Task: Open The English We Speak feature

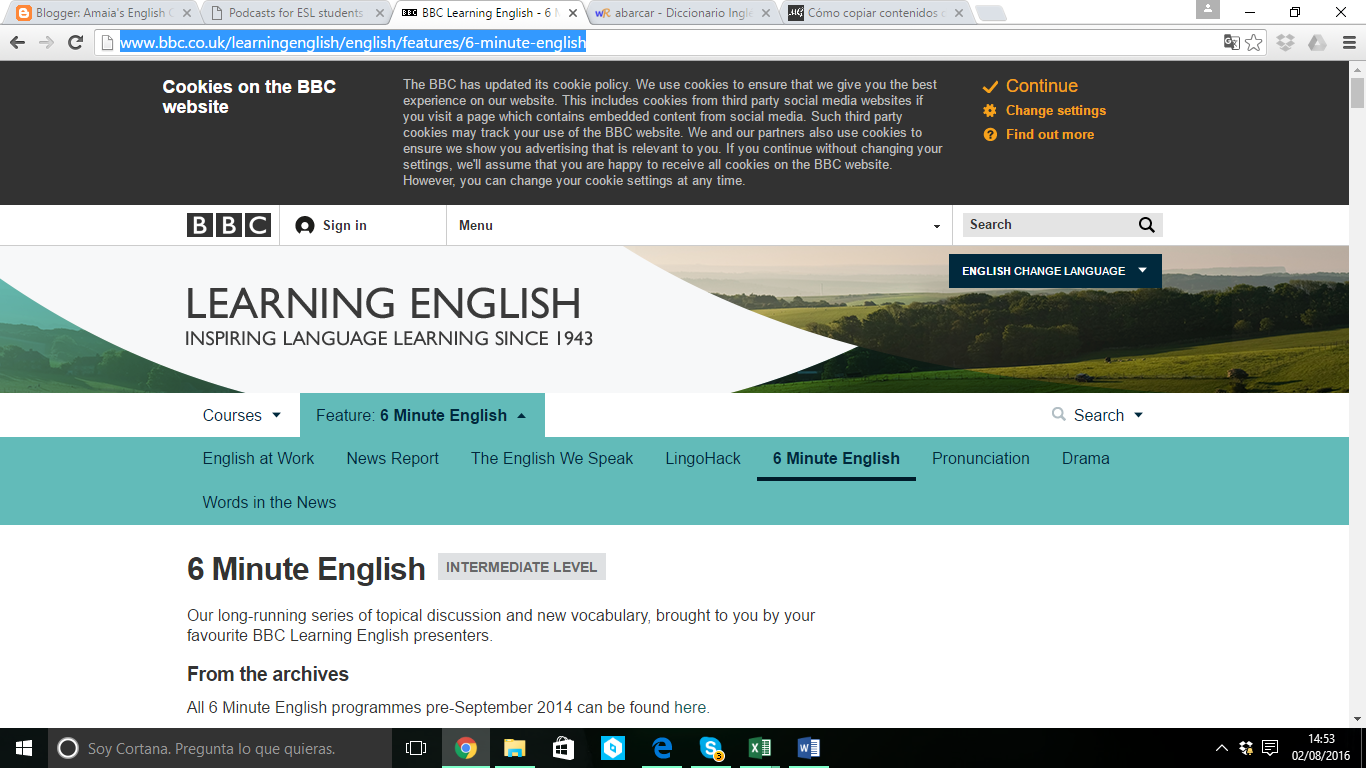Action: pos(552,458)
